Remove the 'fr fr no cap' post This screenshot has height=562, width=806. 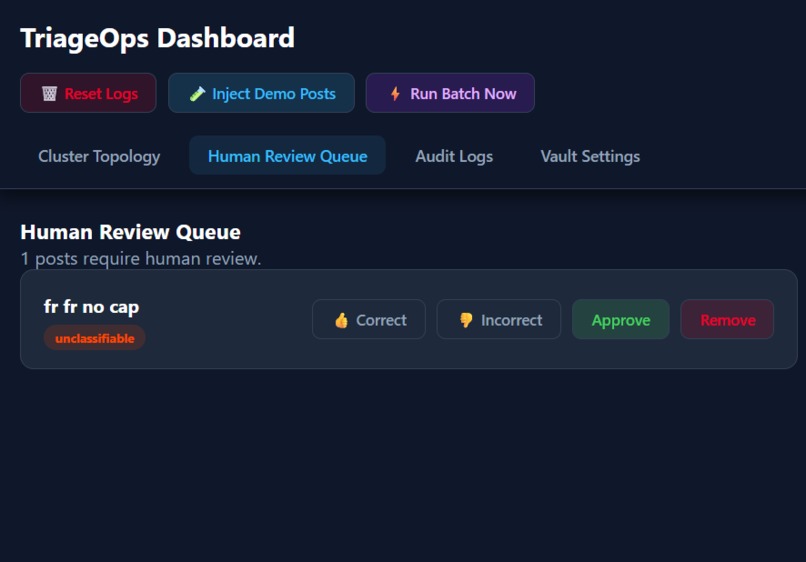[727, 319]
